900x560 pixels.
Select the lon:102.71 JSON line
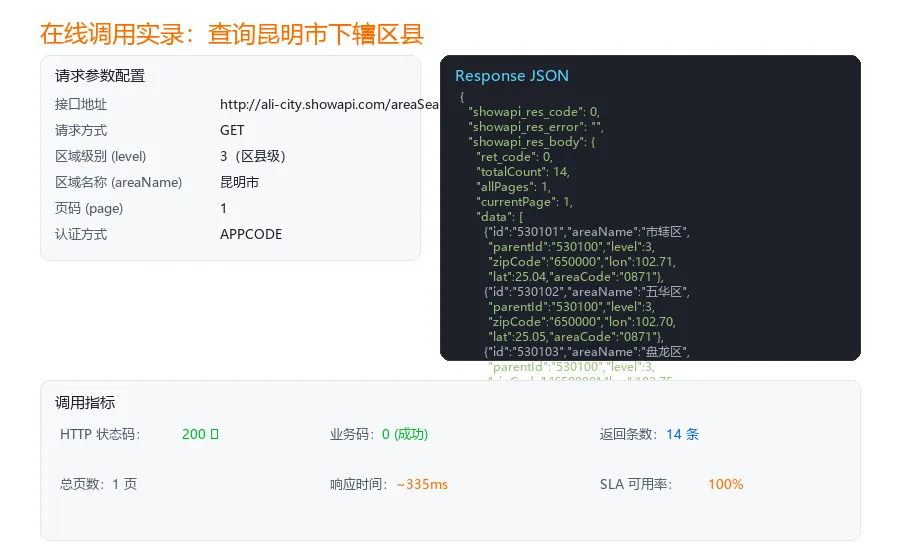point(582,262)
